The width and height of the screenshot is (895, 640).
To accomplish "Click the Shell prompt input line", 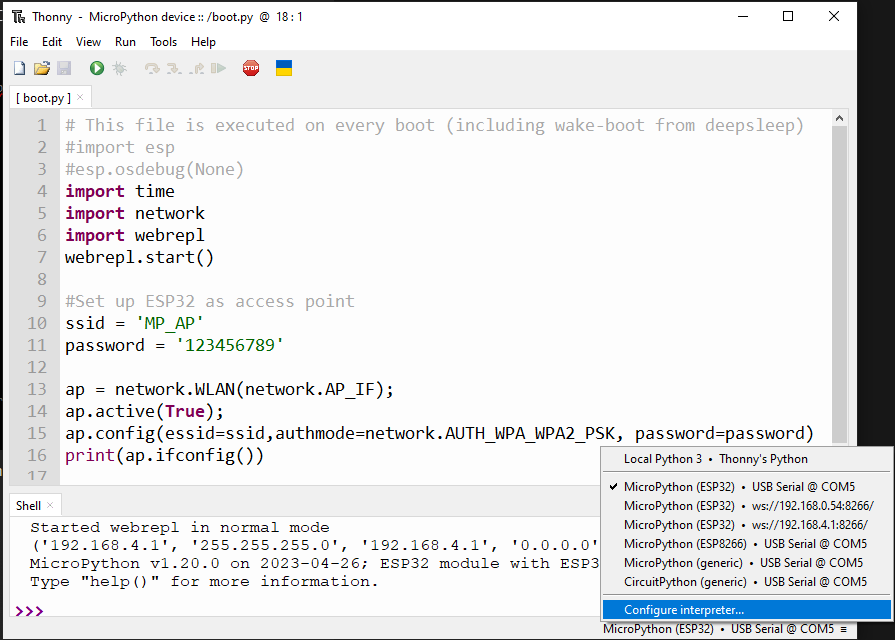I will [x=300, y=610].
